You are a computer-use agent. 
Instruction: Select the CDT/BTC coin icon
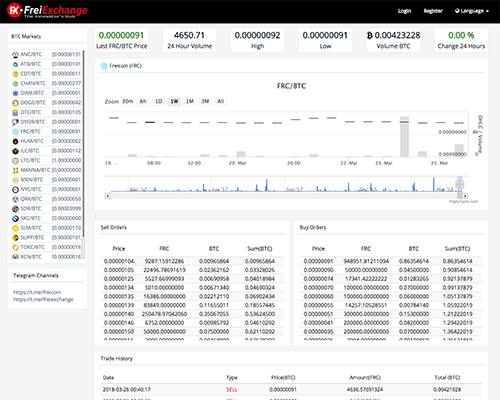[15, 74]
